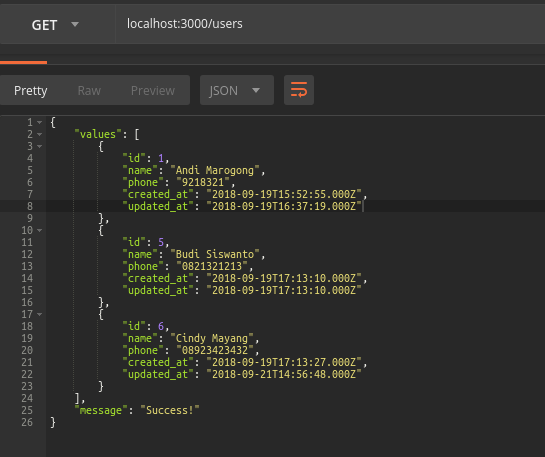This screenshot has width=545, height=457.
Task: Click the "Andi Marogong" name value
Action: (215, 170)
